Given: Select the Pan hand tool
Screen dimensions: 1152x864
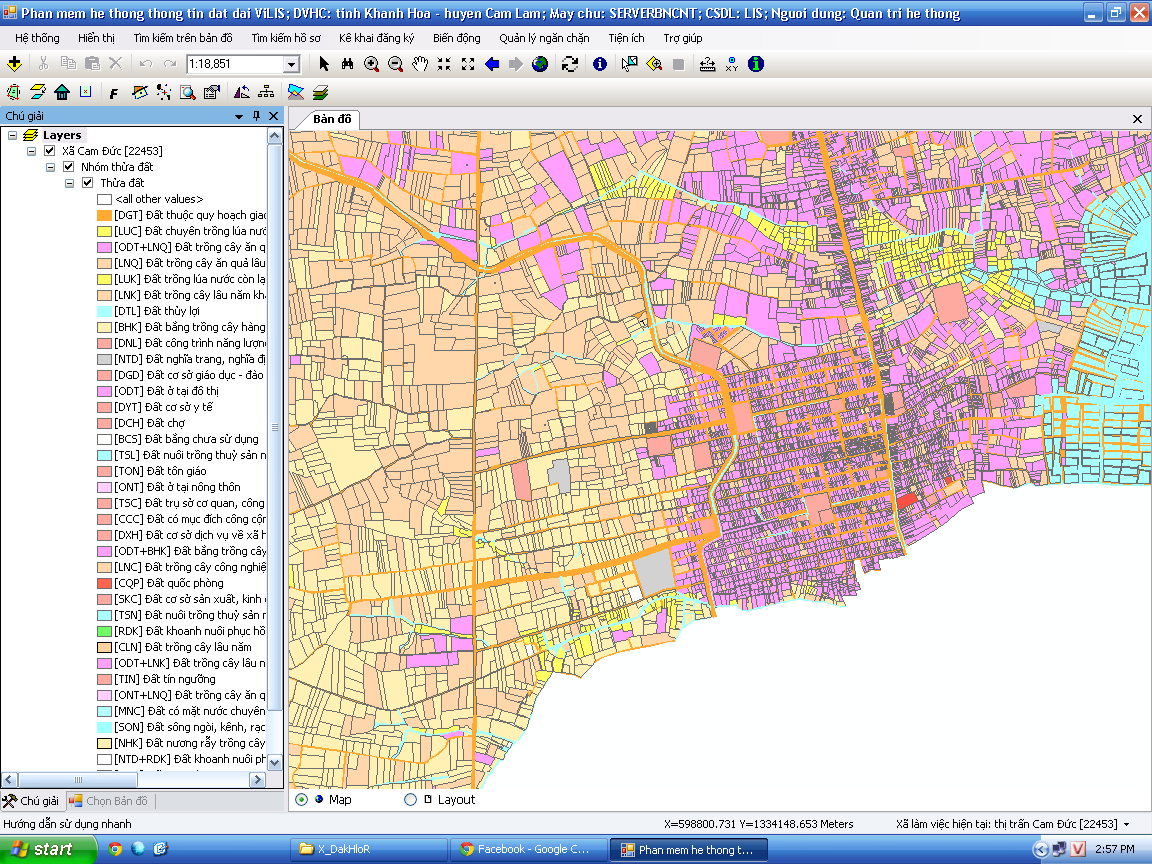Looking at the screenshot, I should [420, 64].
